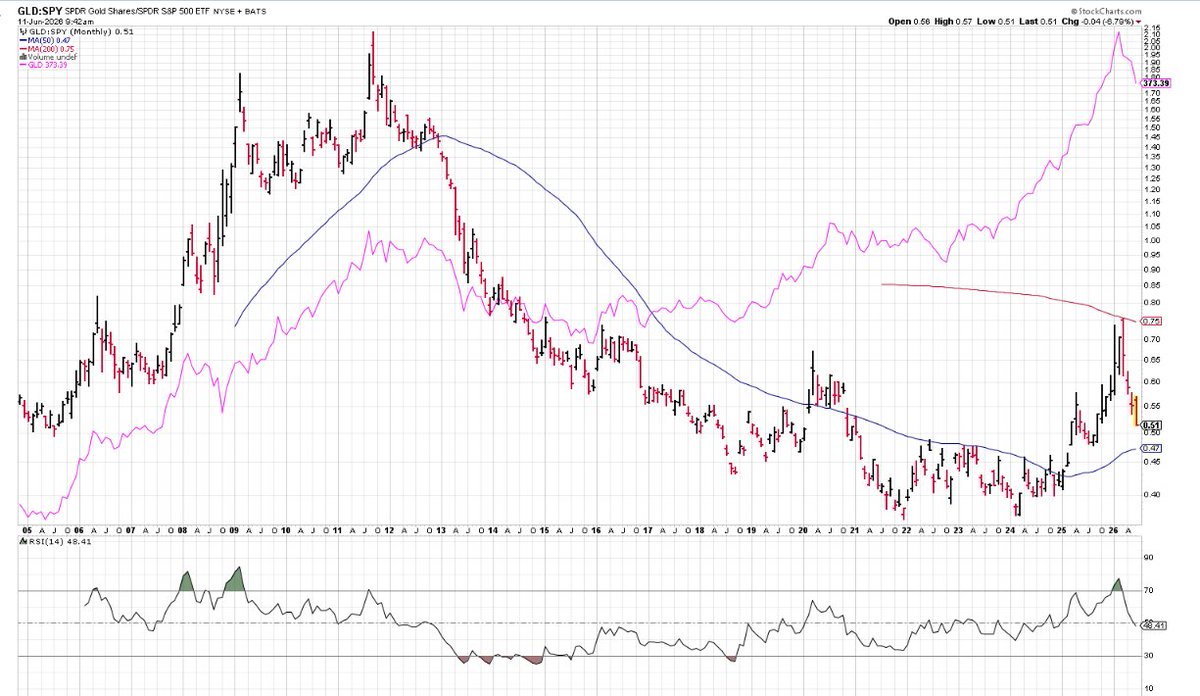
Task: Click the 0.40 price axis label
Action: [1150, 494]
